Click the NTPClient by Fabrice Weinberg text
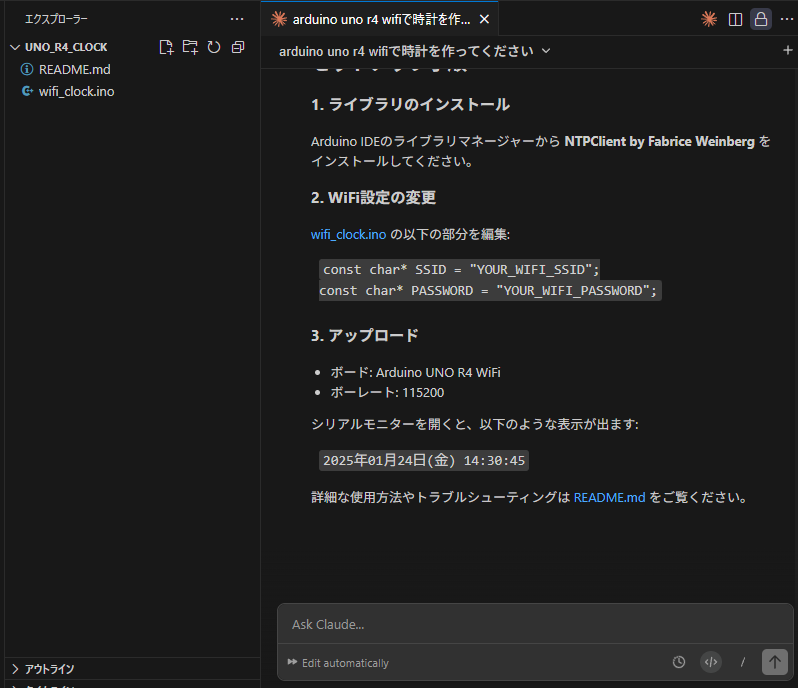798x688 pixels. 659,141
